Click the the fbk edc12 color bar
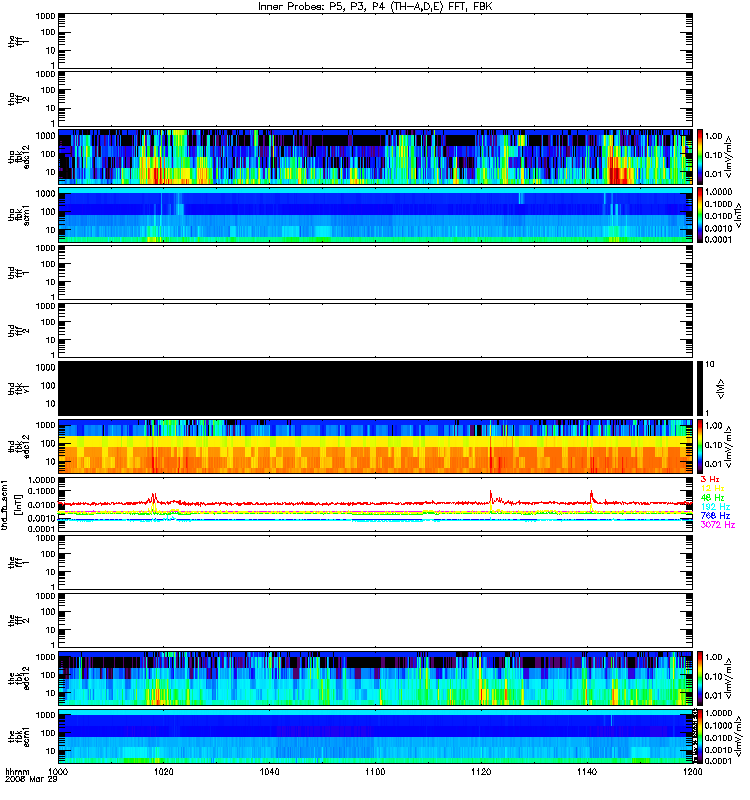Viewport: 750px width, 800px height. [700, 679]
